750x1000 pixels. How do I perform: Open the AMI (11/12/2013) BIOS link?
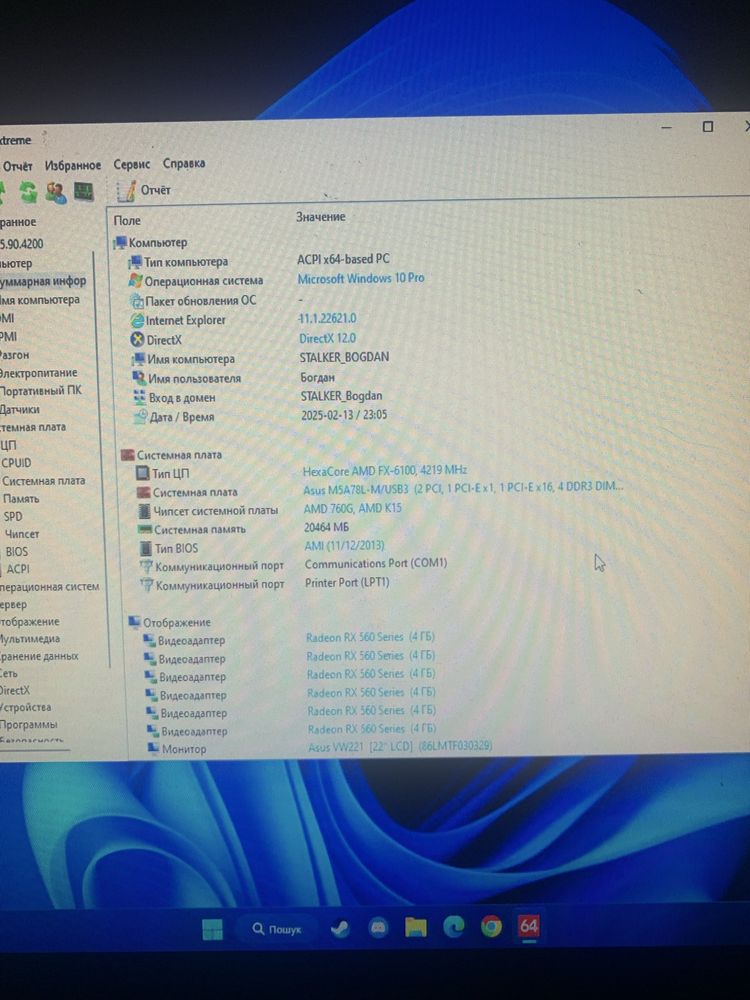[344, 545]
